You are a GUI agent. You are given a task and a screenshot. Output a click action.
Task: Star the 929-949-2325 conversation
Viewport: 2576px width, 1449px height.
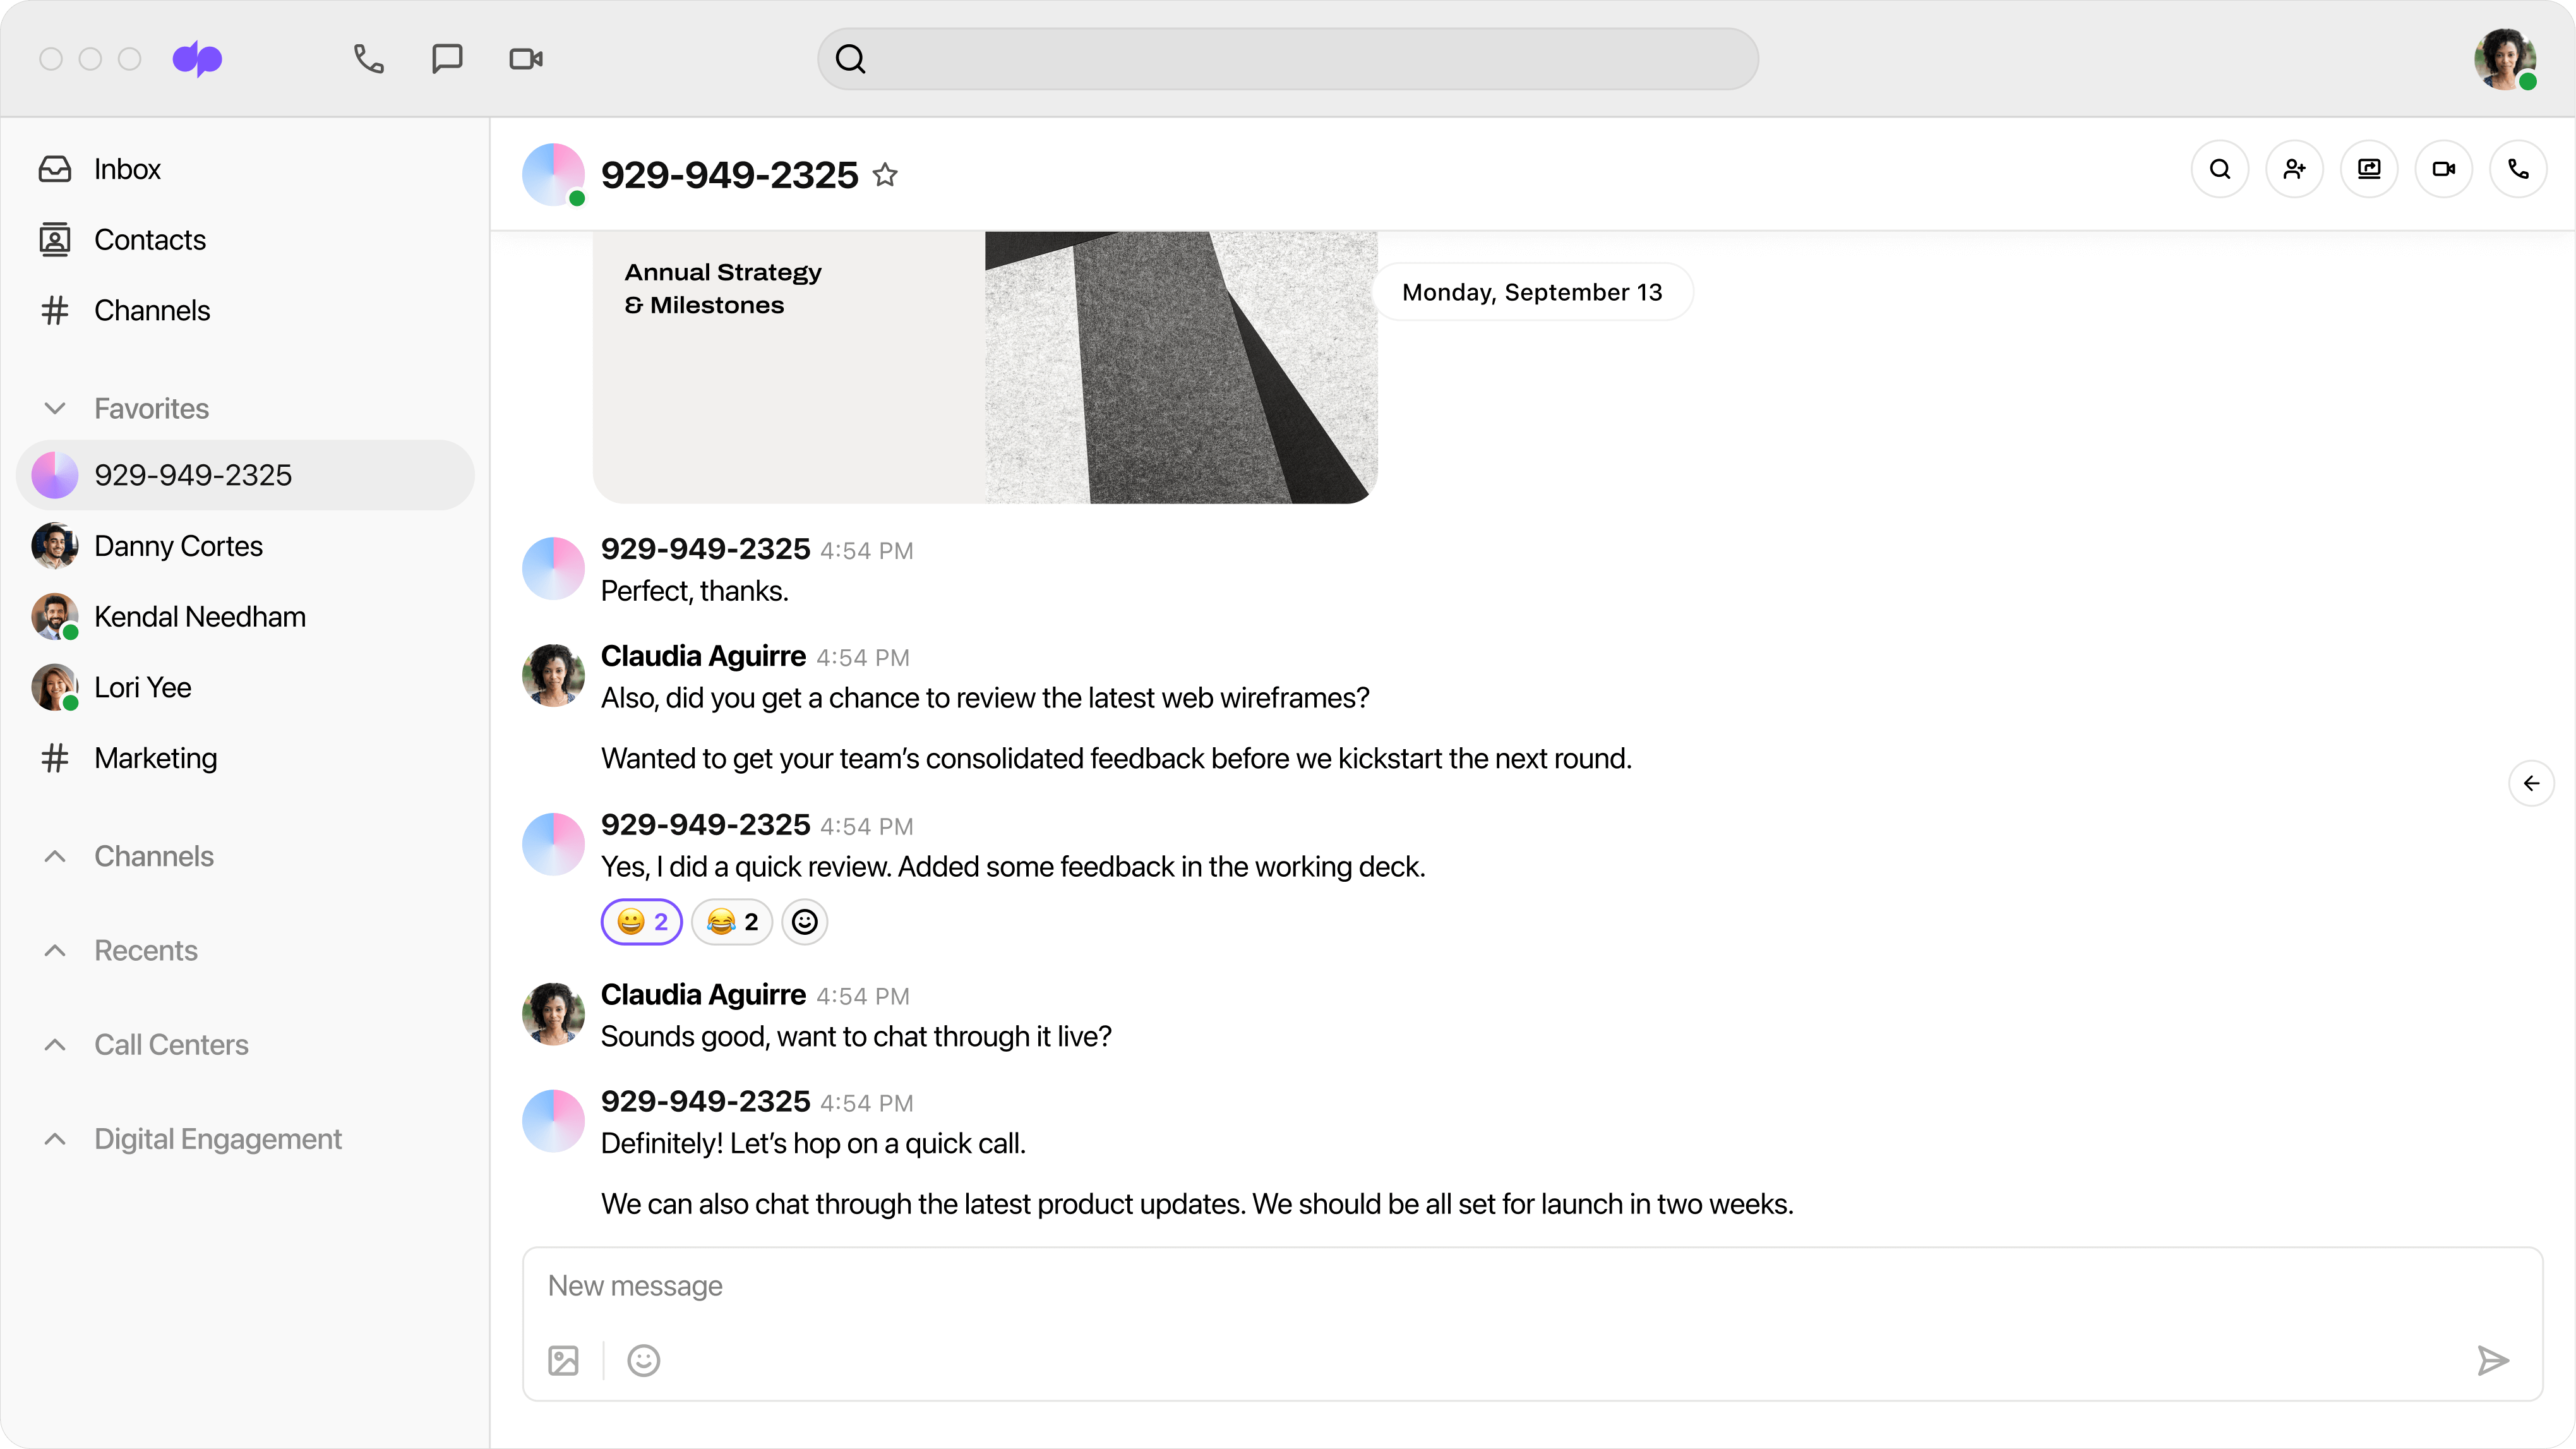tap(886, 175)
